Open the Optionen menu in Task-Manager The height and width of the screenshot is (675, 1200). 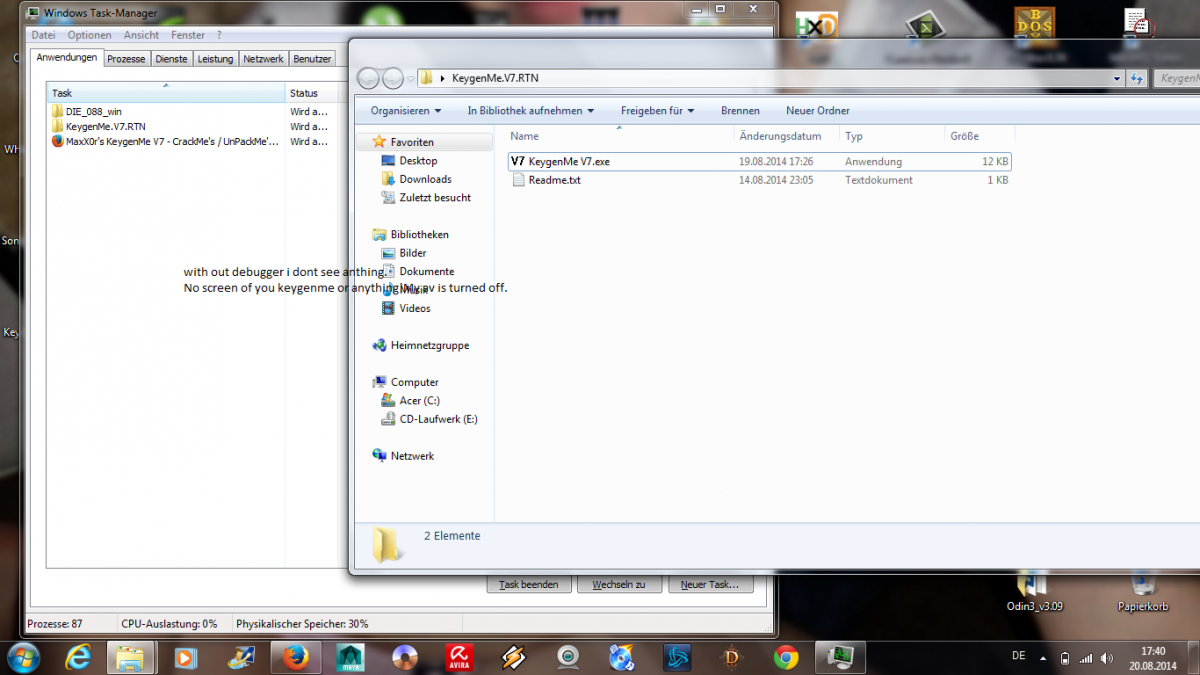coord(89,35)
